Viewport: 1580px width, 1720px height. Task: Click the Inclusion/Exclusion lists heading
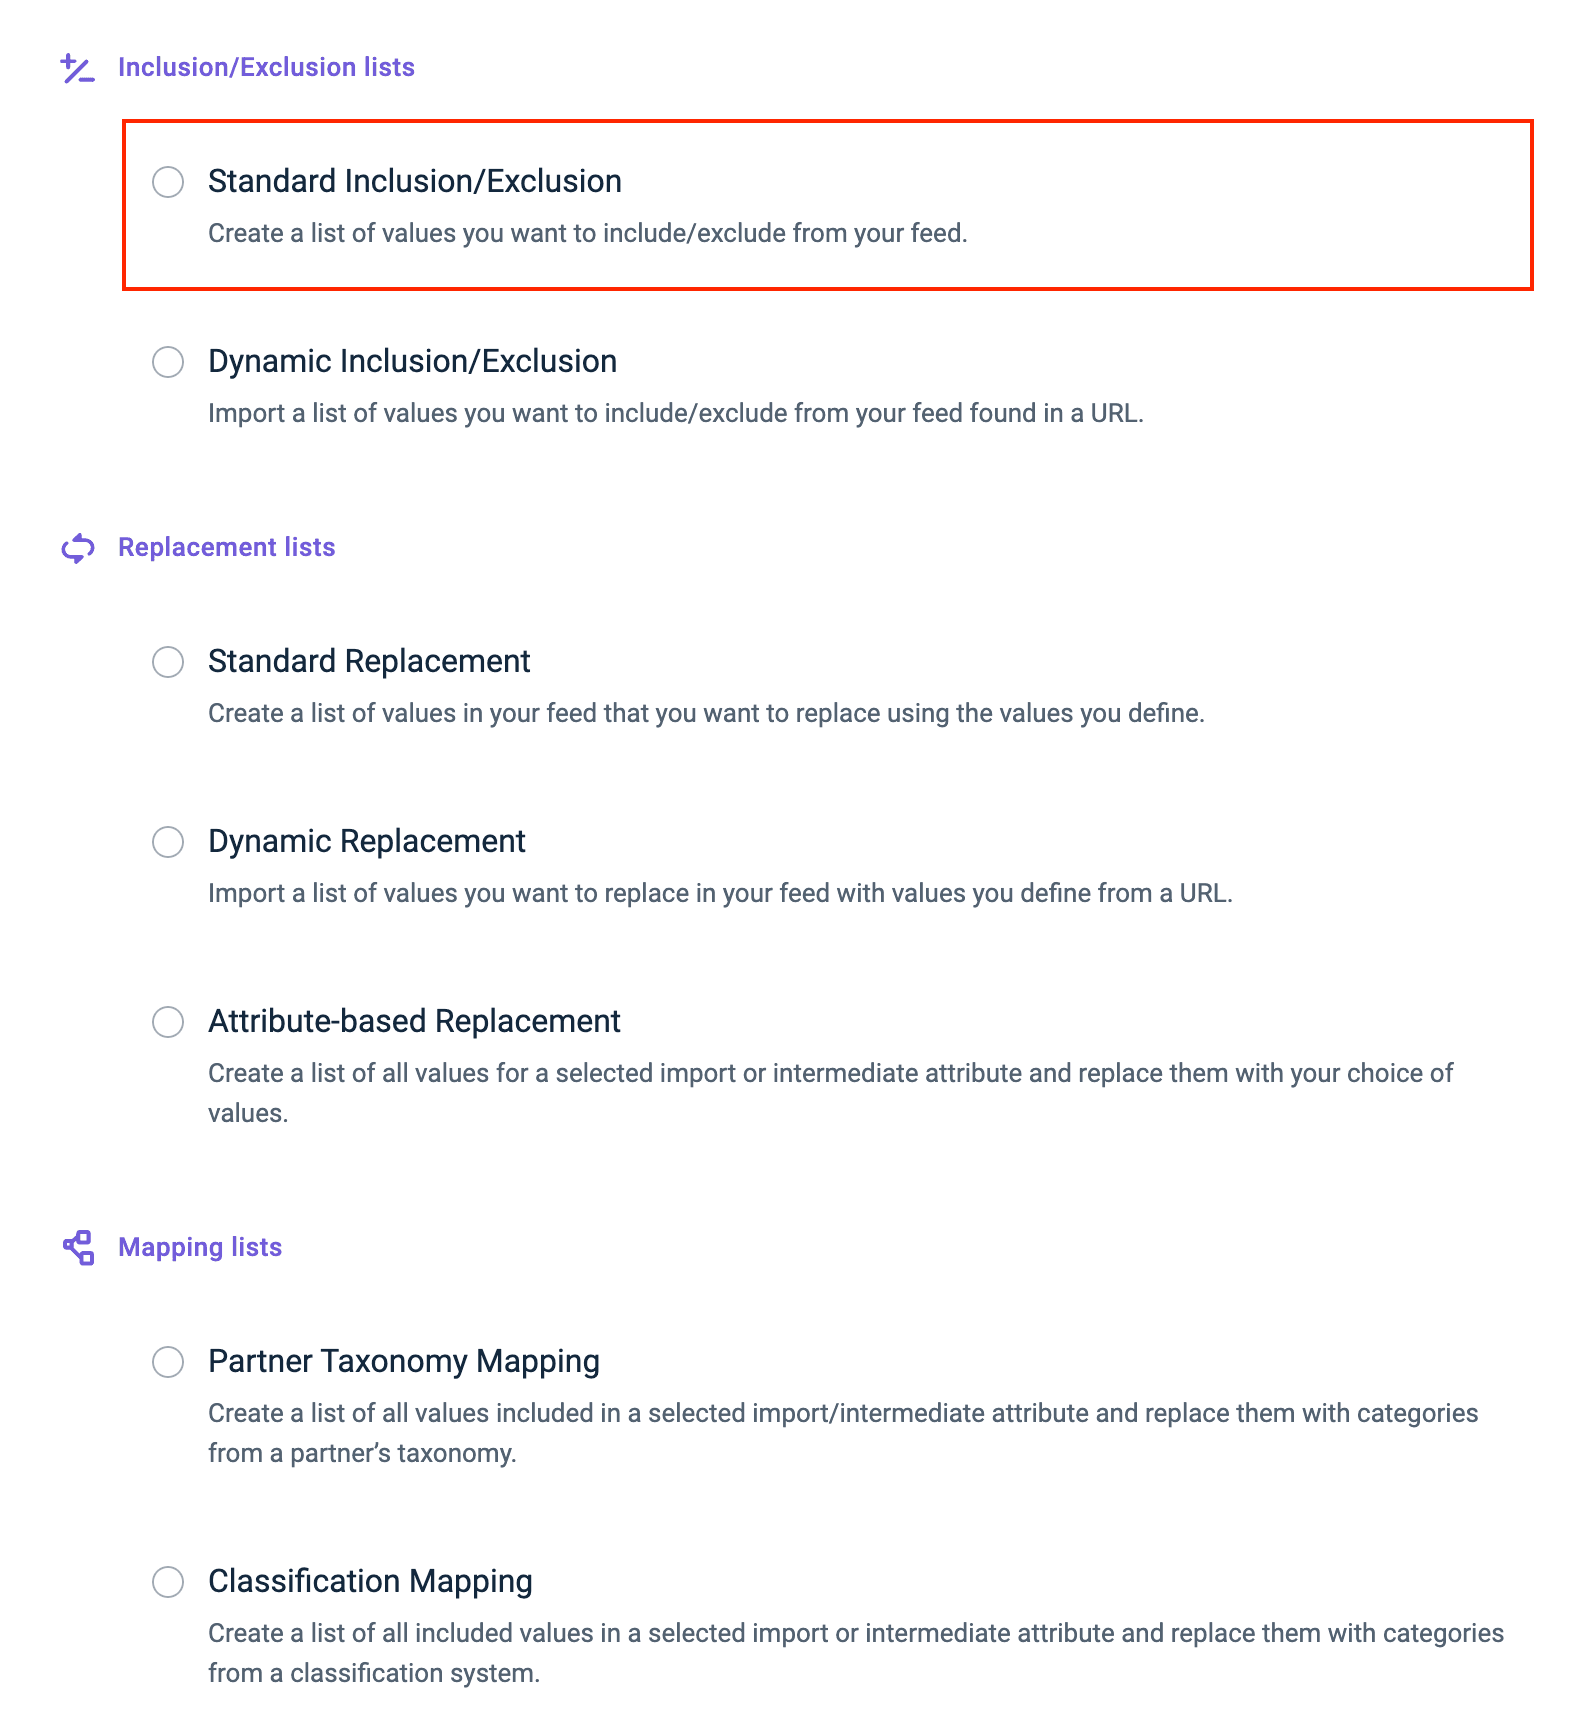[x=266, y=67]
